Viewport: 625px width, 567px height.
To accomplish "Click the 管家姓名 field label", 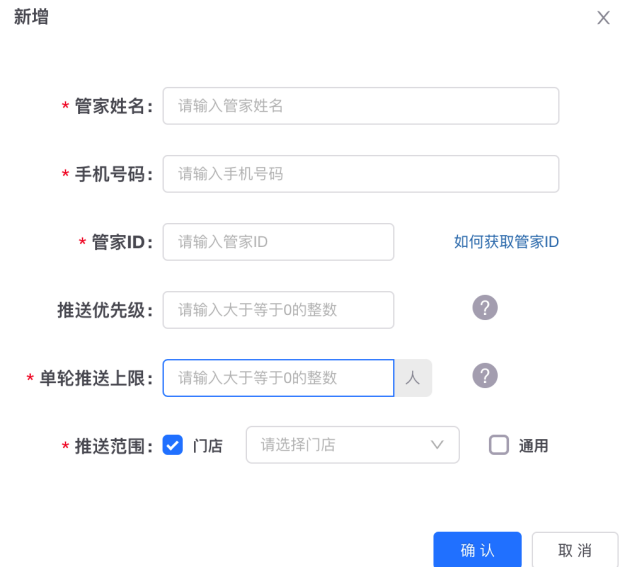I will pos(113,106).
